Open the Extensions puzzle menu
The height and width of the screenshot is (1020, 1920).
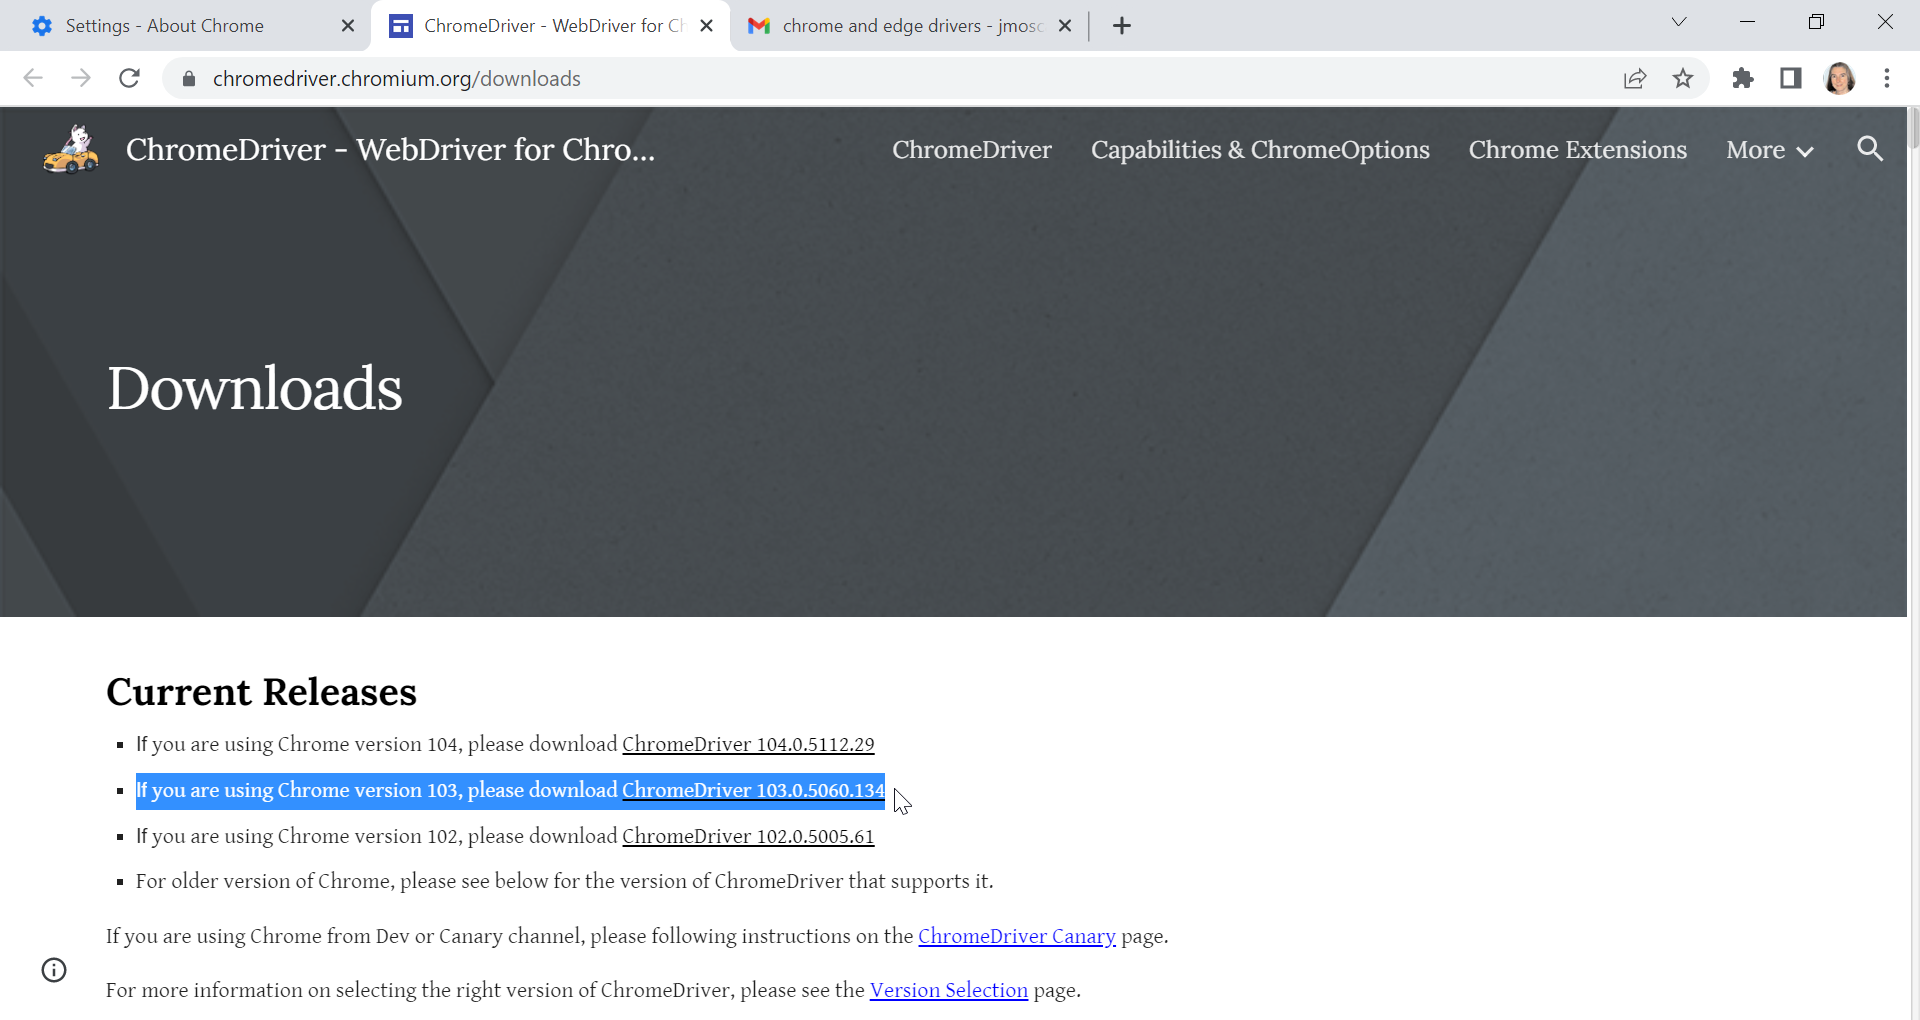[1743, 78]
